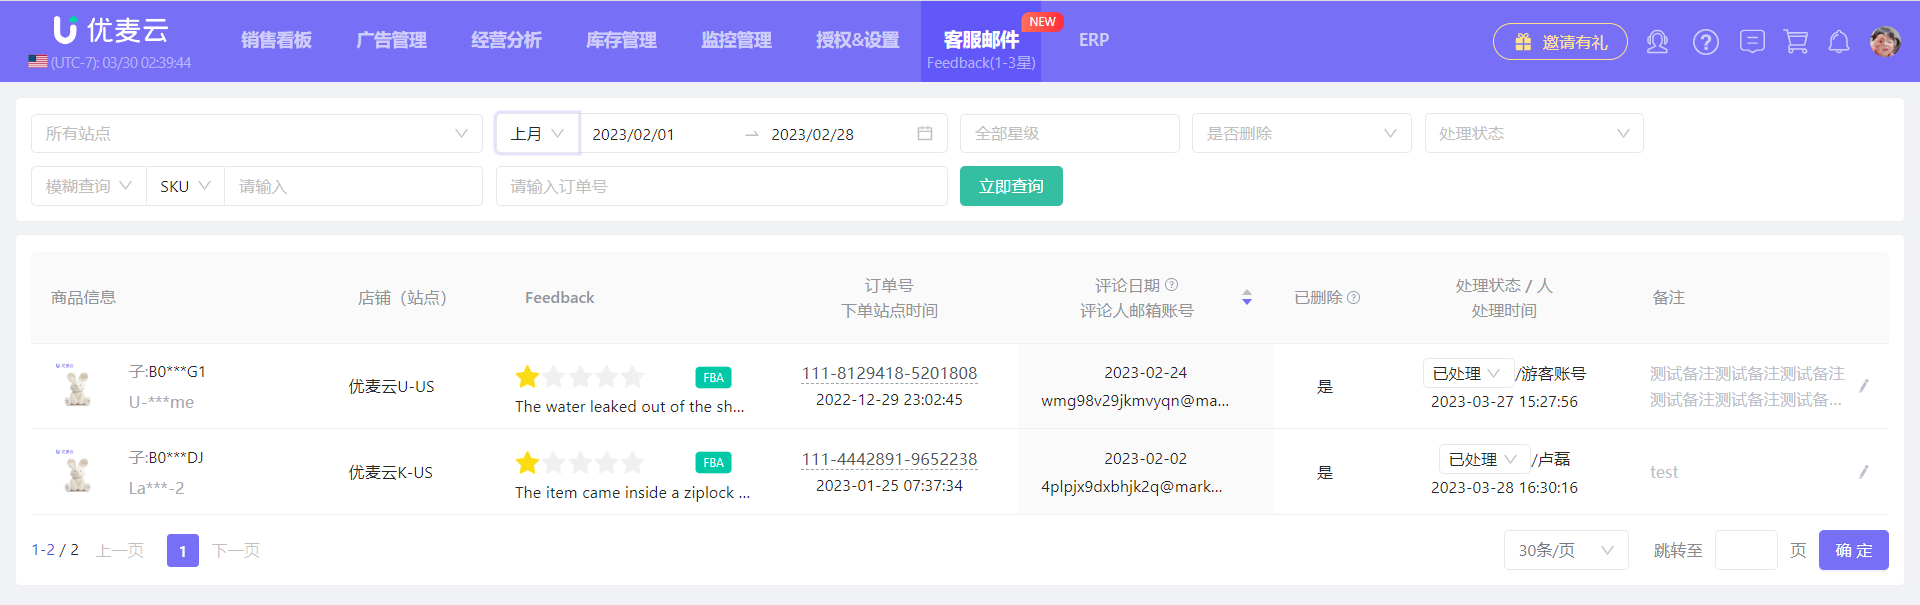The image size is (1920, 605).
Task: Click the info icon beside 评论日期
Action: (1172, 285)
